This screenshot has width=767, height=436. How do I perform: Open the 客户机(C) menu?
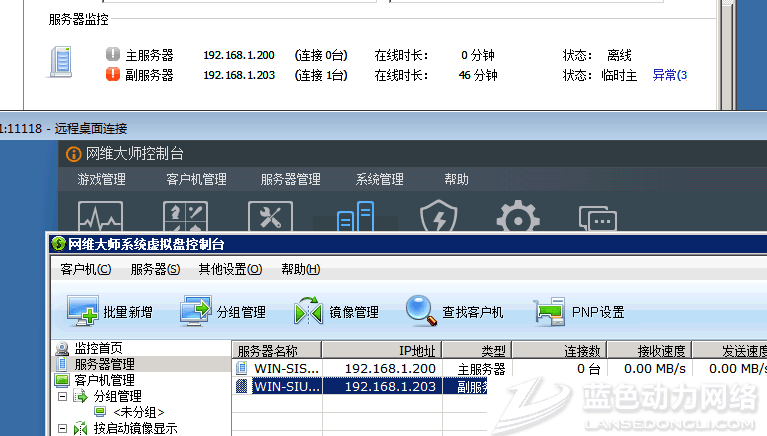(x=85, y=269)
